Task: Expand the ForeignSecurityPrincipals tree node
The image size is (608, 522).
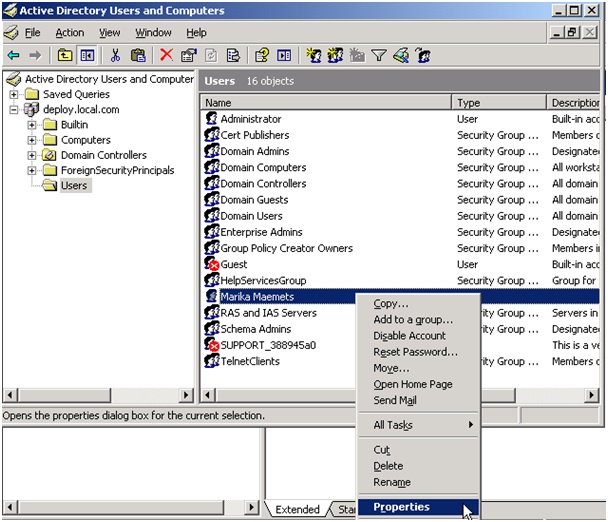Action: [32, 170]
